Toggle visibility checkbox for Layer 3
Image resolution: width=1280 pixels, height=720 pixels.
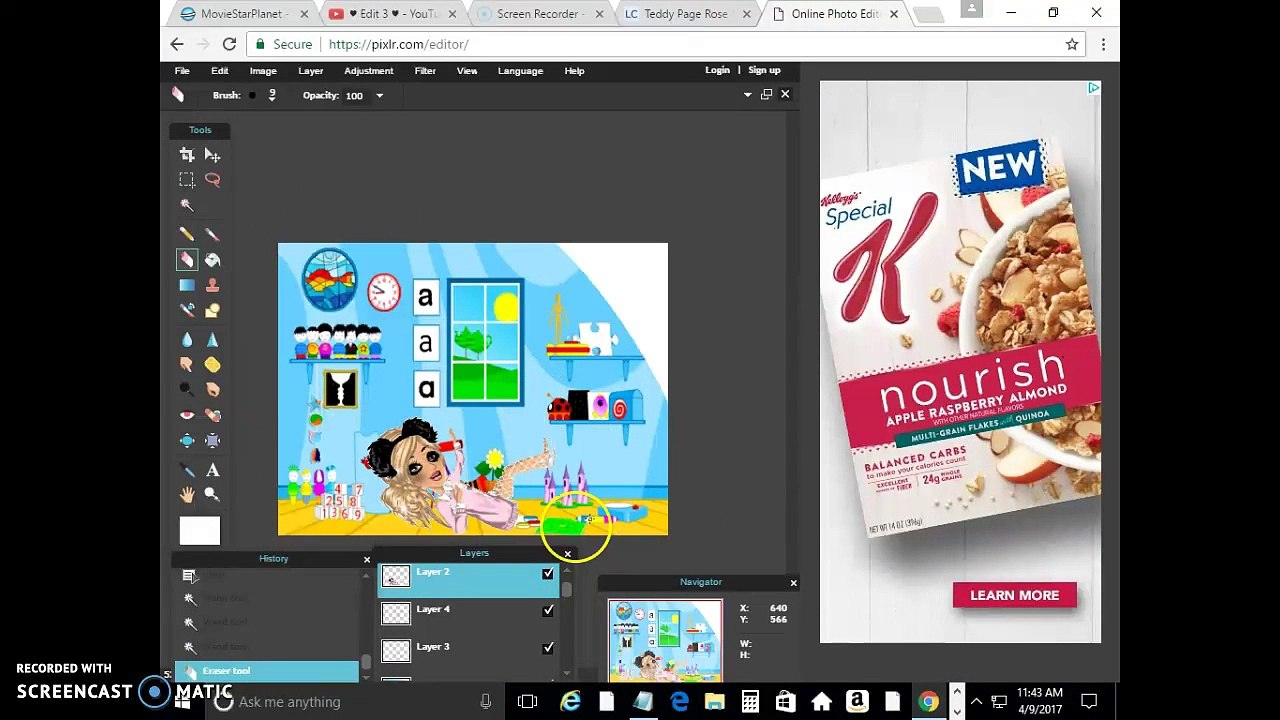[548, 648]
